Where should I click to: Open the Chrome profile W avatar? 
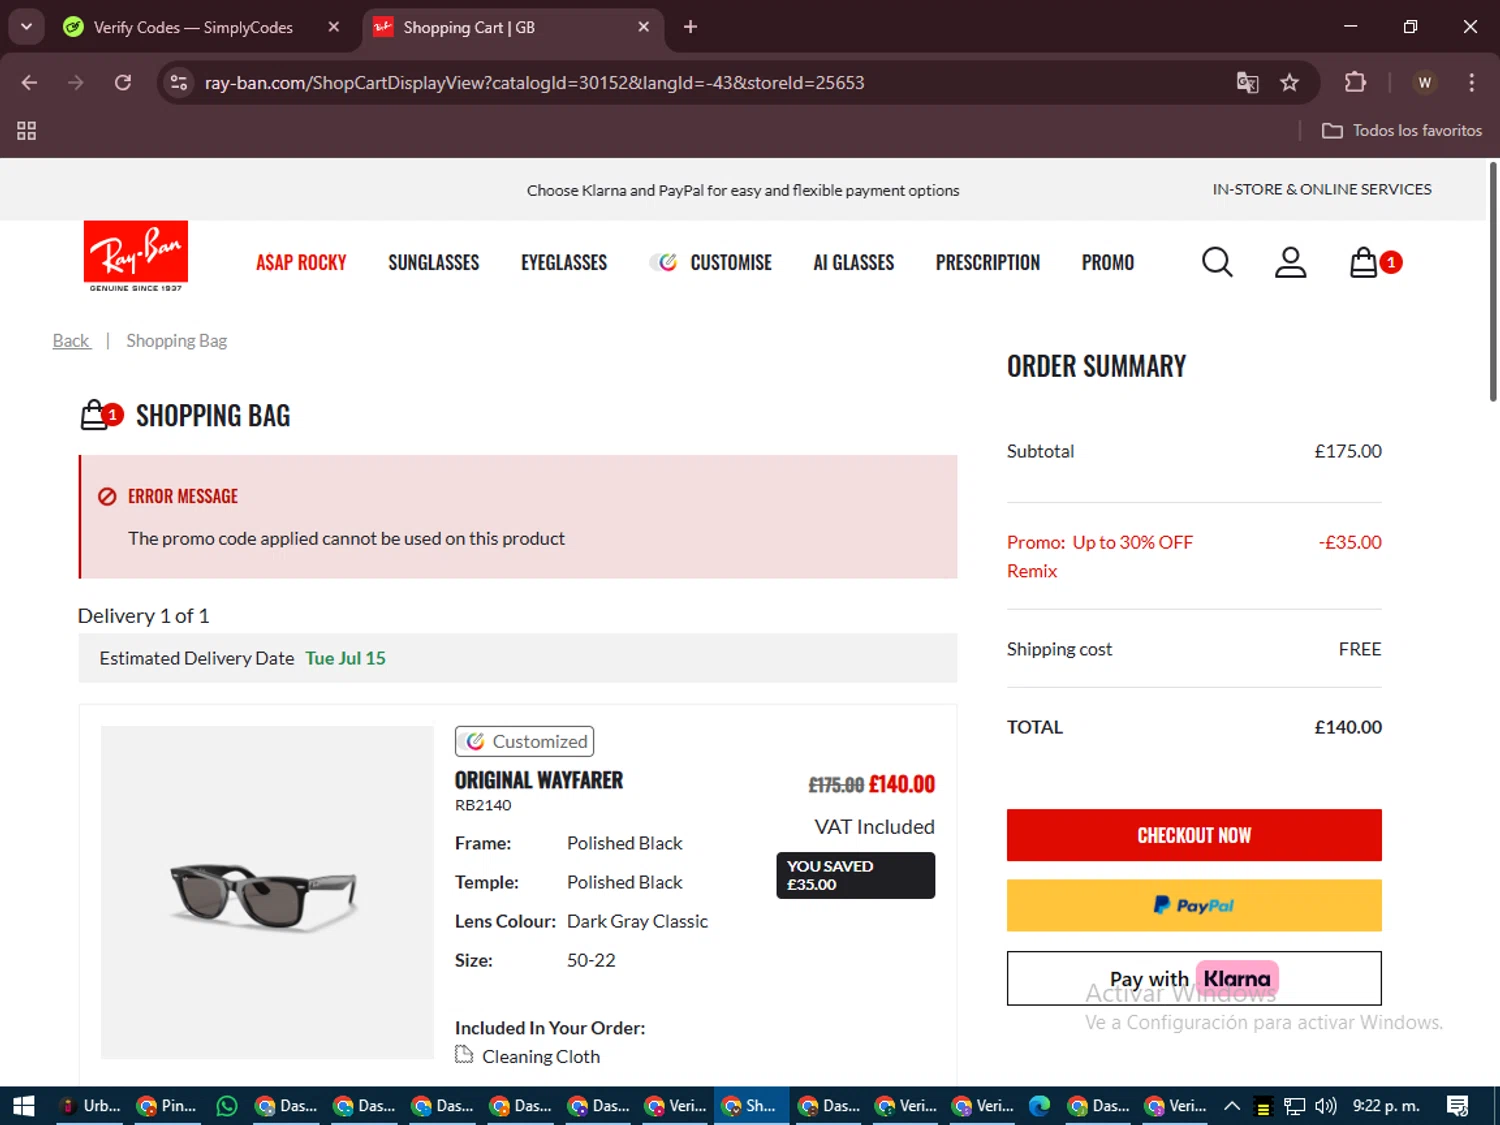coord(1424,82)
